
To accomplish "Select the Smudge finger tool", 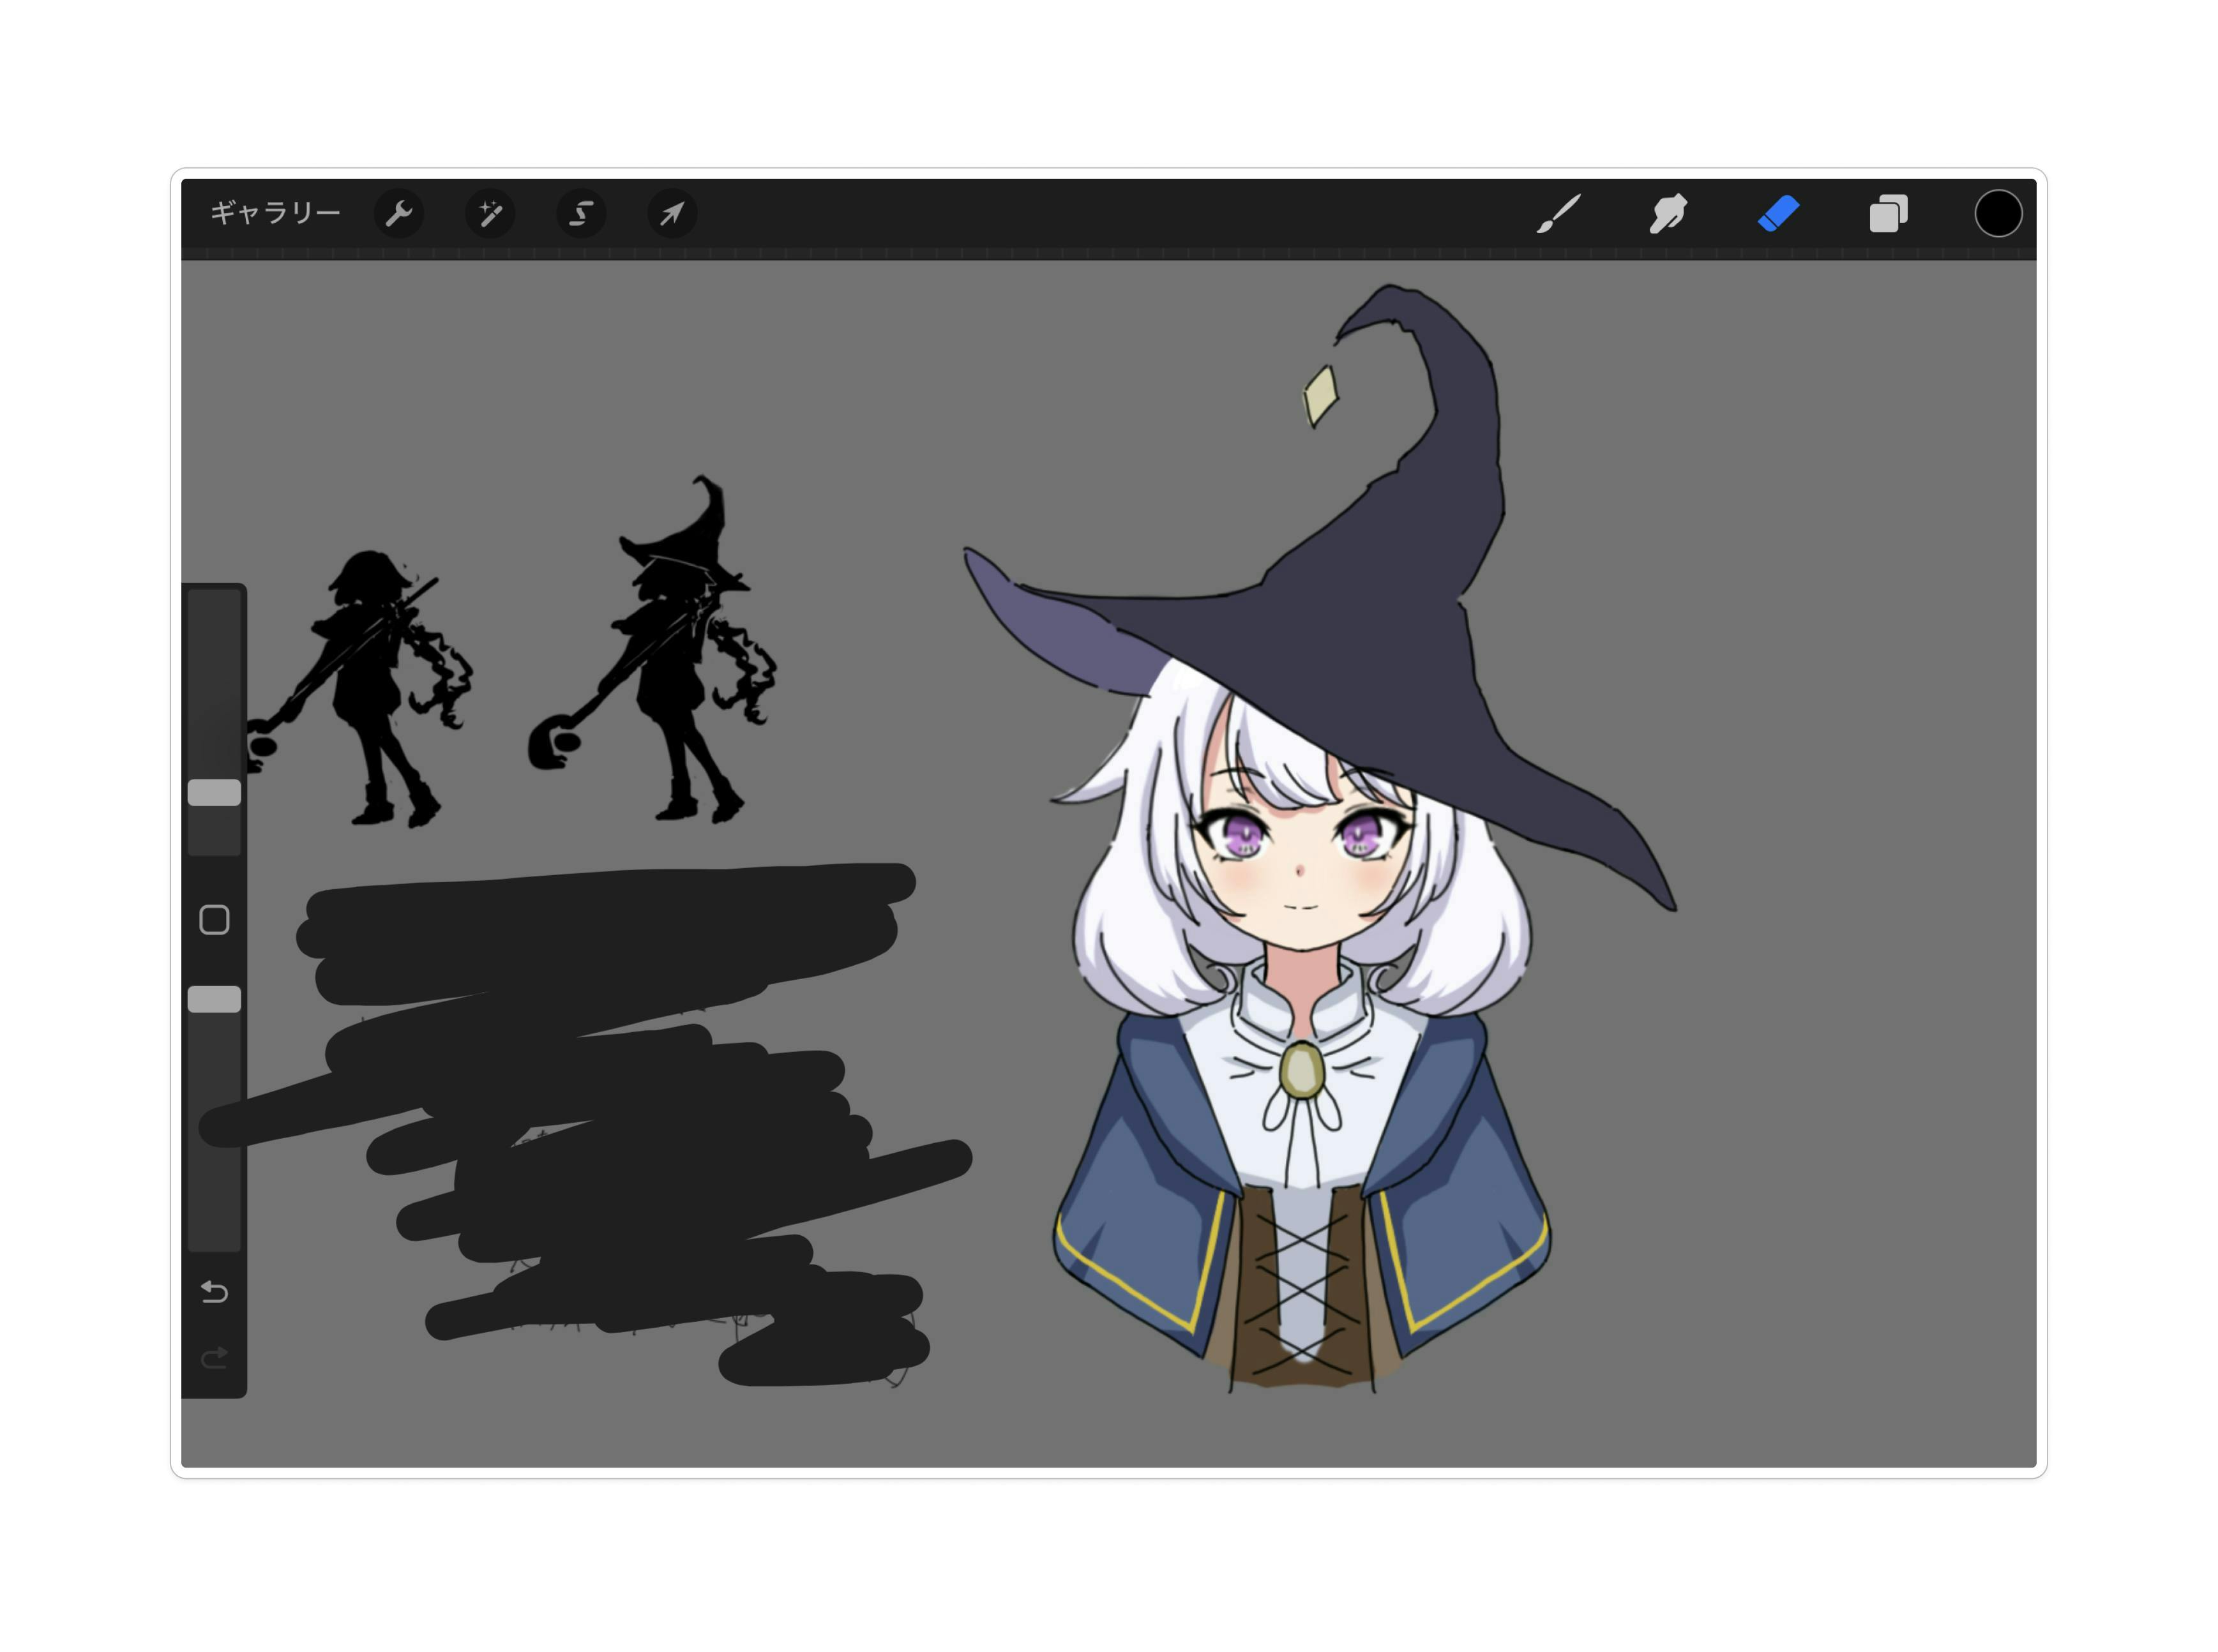I will coord(1668,214).
